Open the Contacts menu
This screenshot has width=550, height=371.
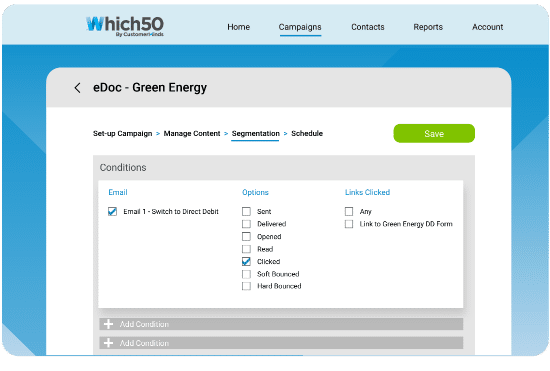[x=368, y=27]
